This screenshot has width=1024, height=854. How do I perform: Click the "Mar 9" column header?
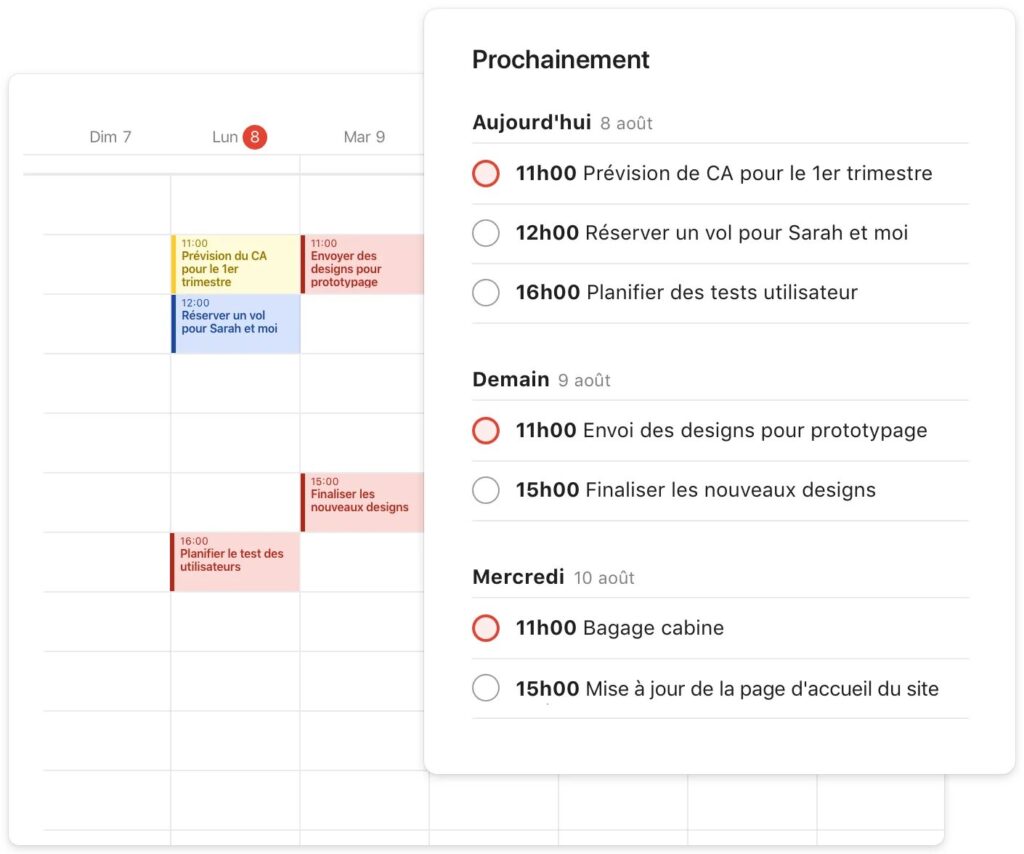pos(362,136)
